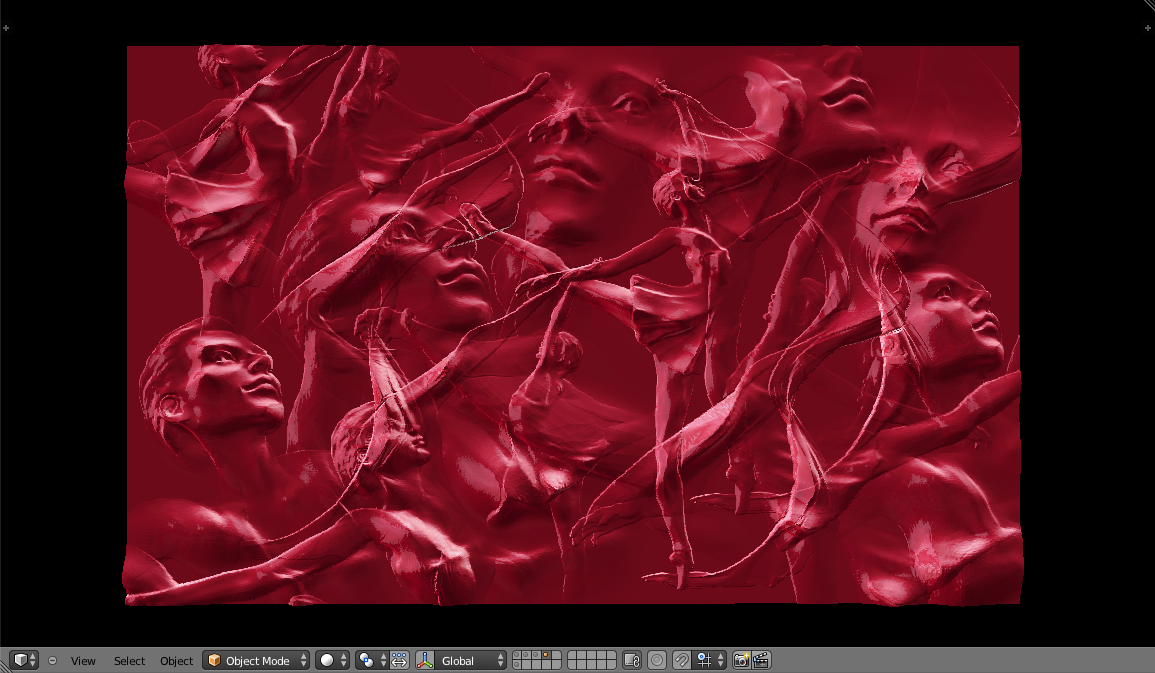
Task: Collapse the header menus with the minus icon
Action: point(52,660)
